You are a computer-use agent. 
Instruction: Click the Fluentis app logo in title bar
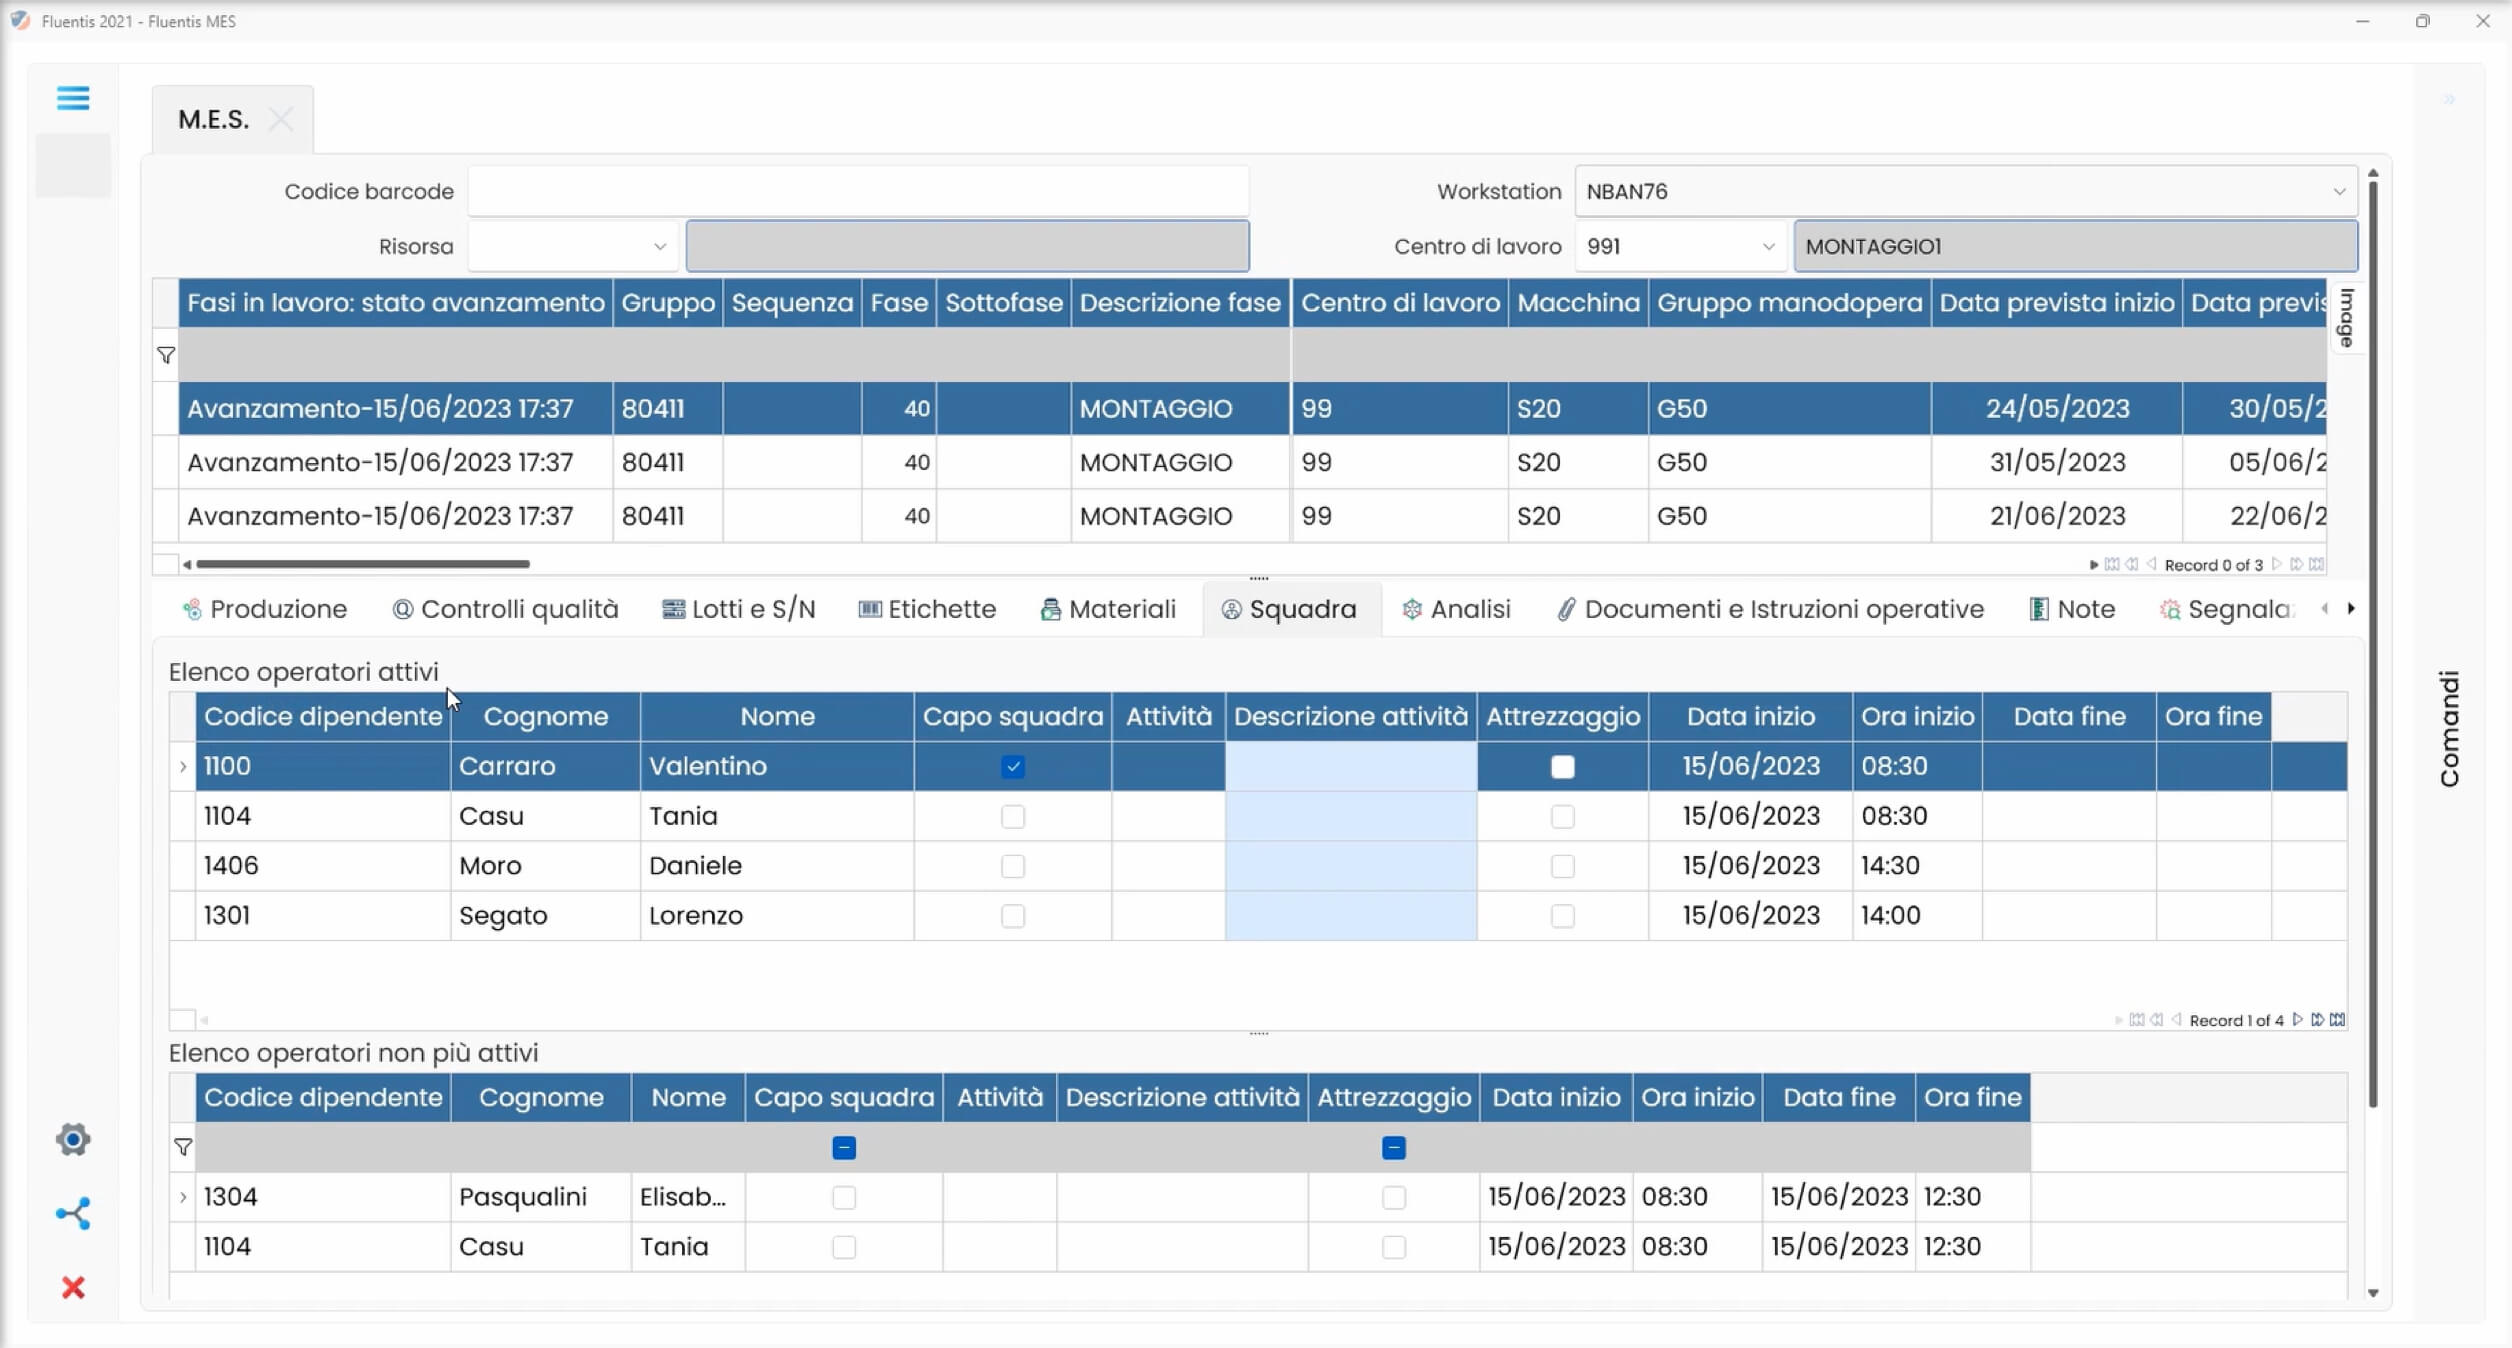pyautogui.click(x=20, y=20)
